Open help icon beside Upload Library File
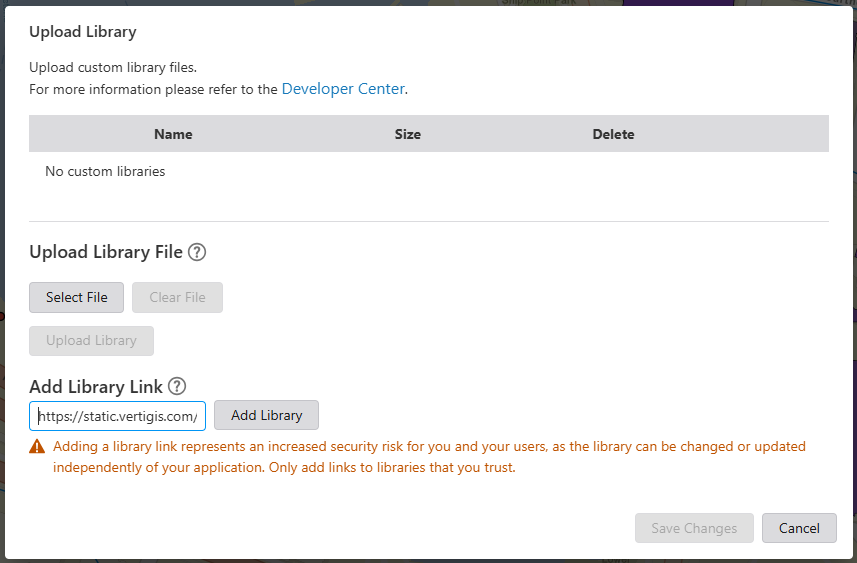 pyautogui.click(x=197, y=252)
